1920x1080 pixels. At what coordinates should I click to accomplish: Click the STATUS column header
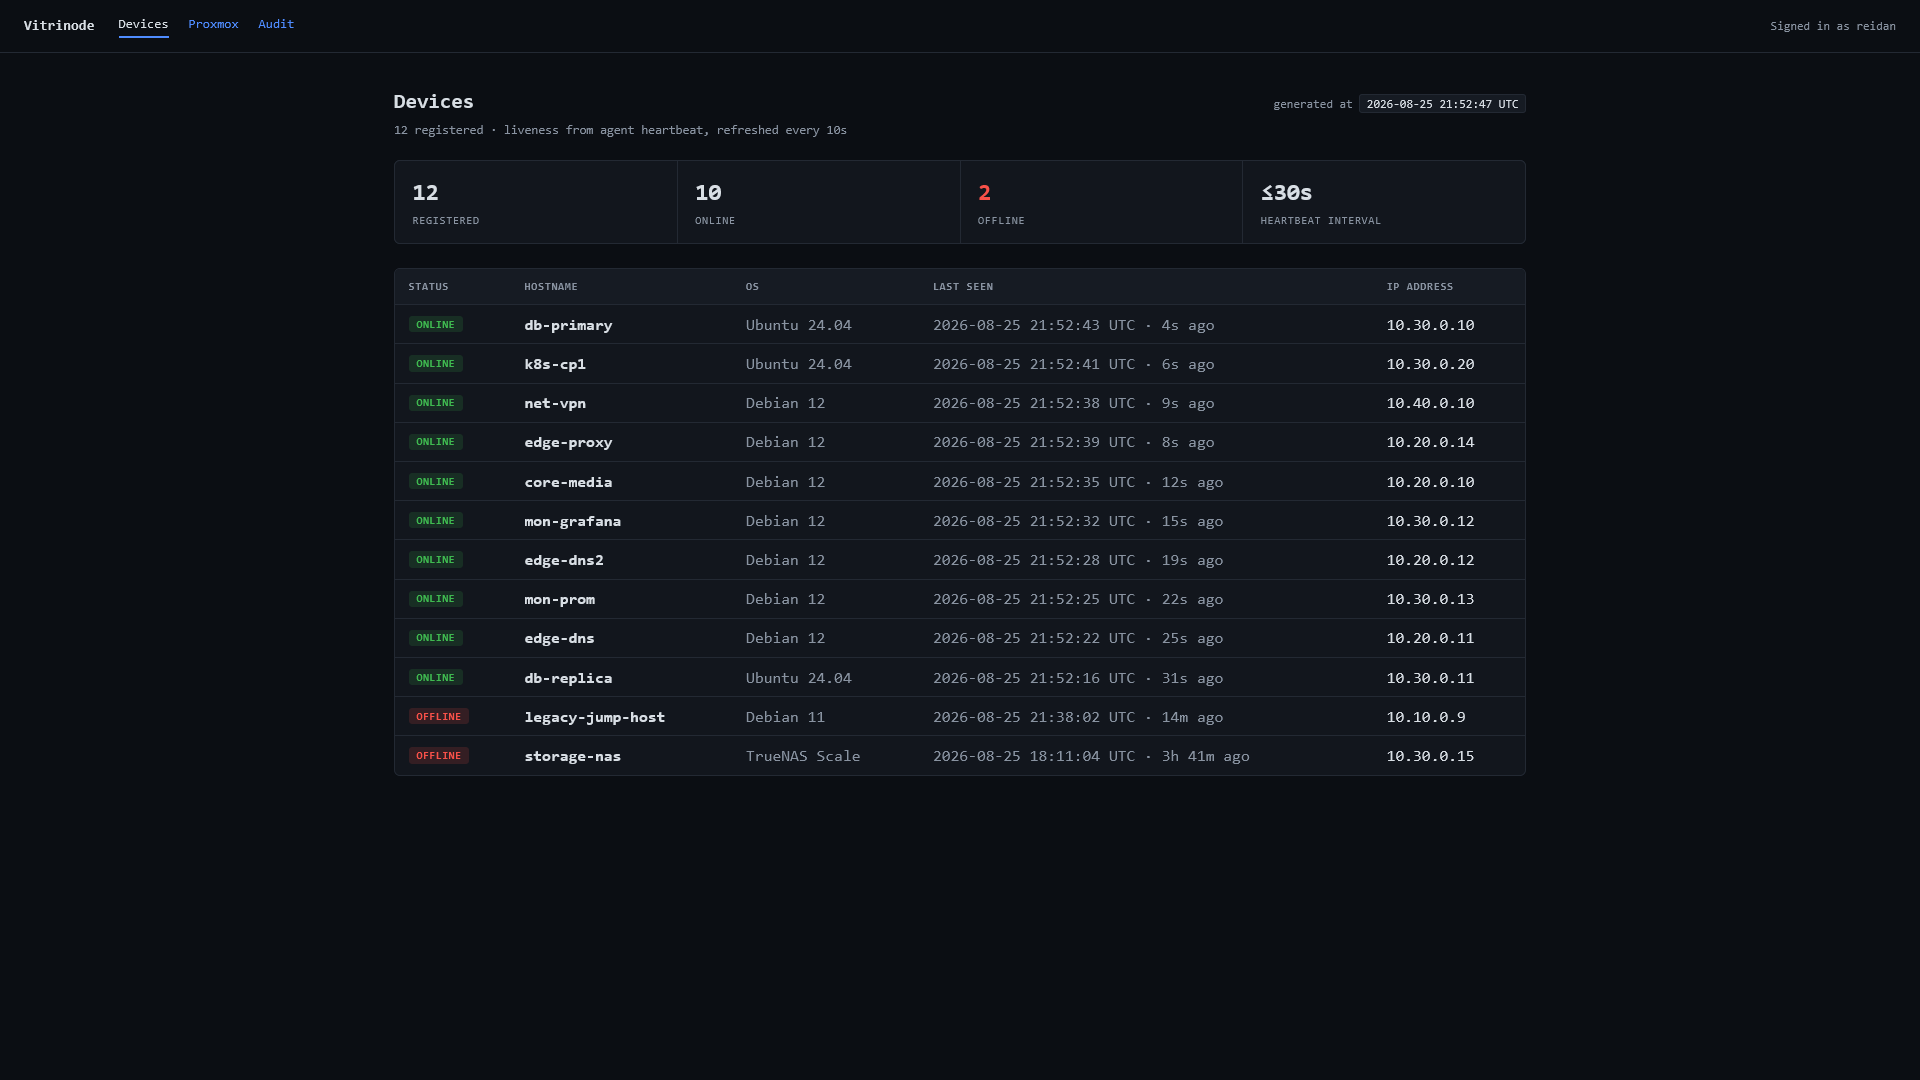[x=428, y=287]
